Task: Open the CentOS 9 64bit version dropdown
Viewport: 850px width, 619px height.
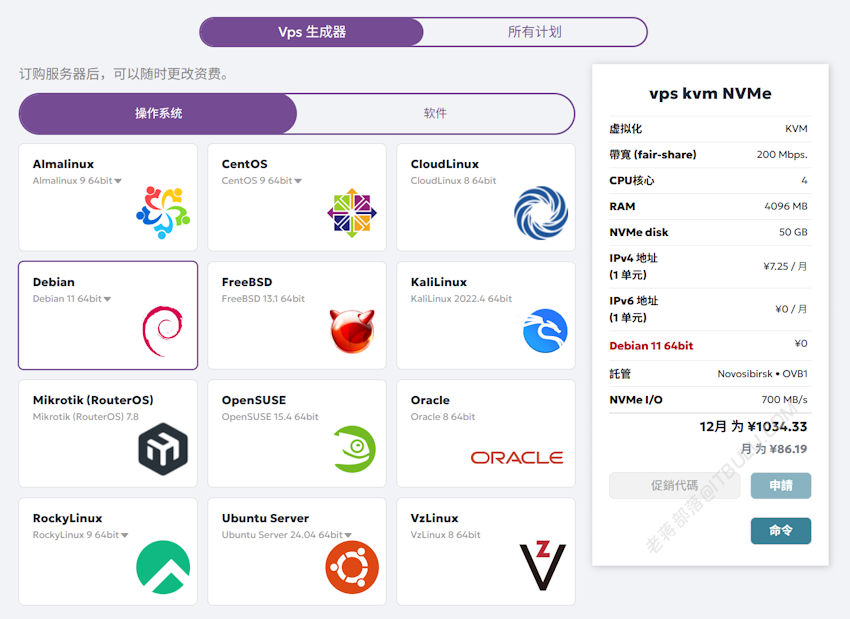Action: pos(298,181)
